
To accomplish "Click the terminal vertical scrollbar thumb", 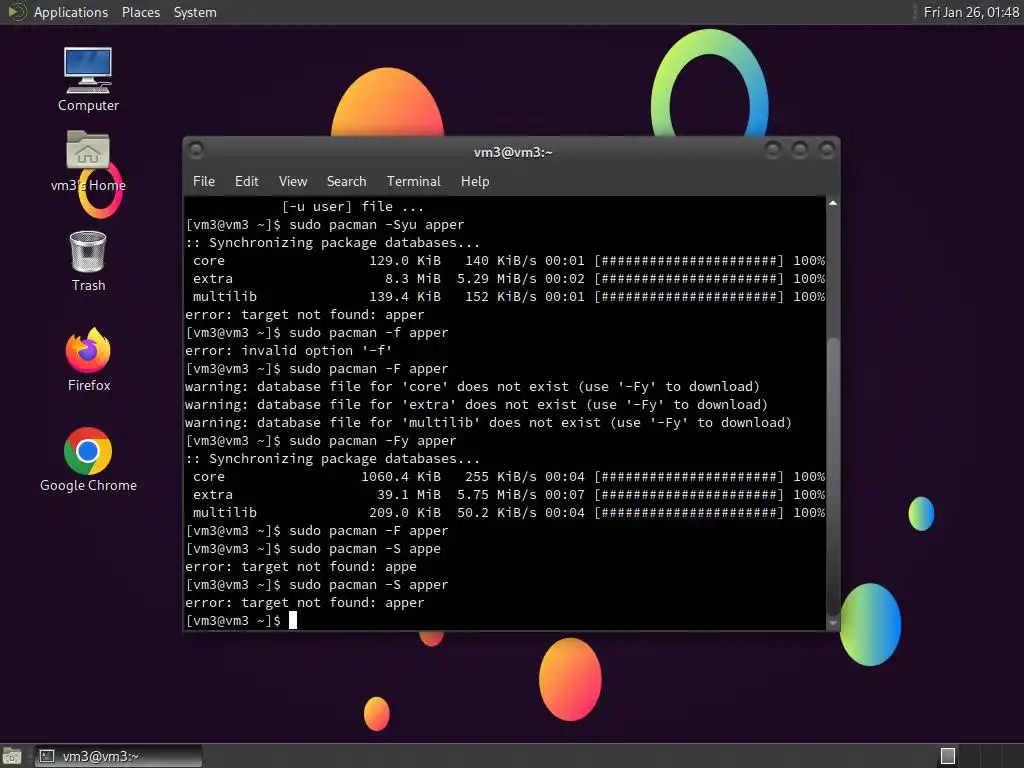I will (x=833, y=475).
